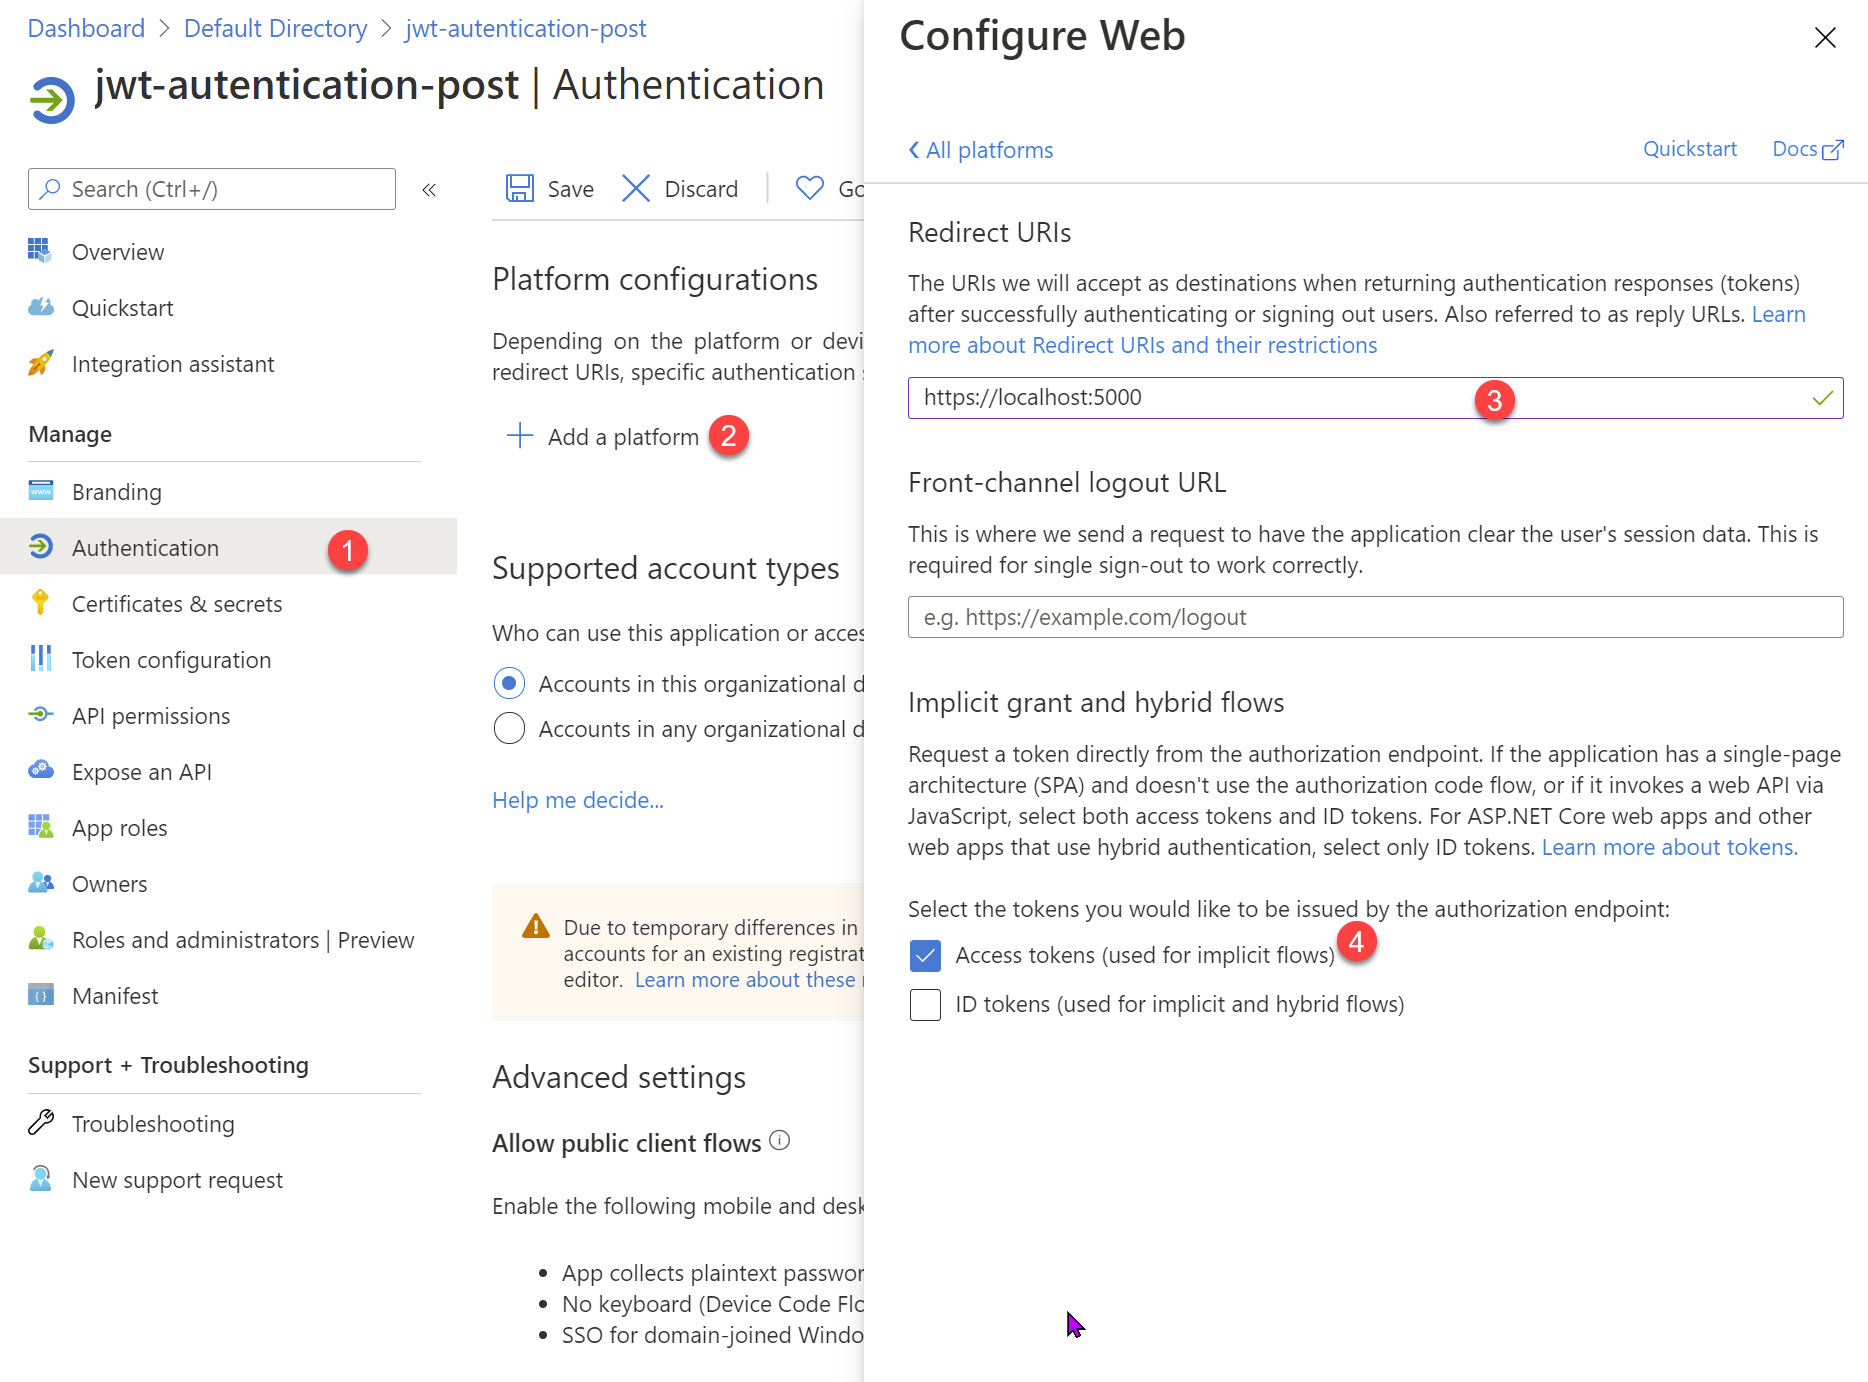The width and height of the screenshot is (1868, 1382).
Task: Click the Roles and administrators icon
Action: pos(40,939)
